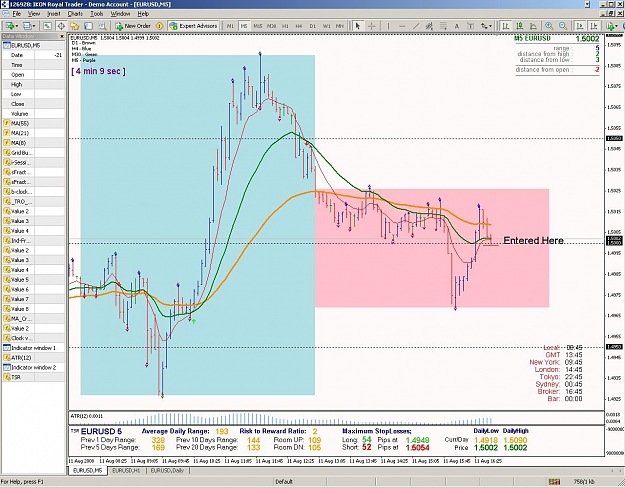Switch to Bar Chart display
This screenshot has width=625, height=488.
pos(506,26)
